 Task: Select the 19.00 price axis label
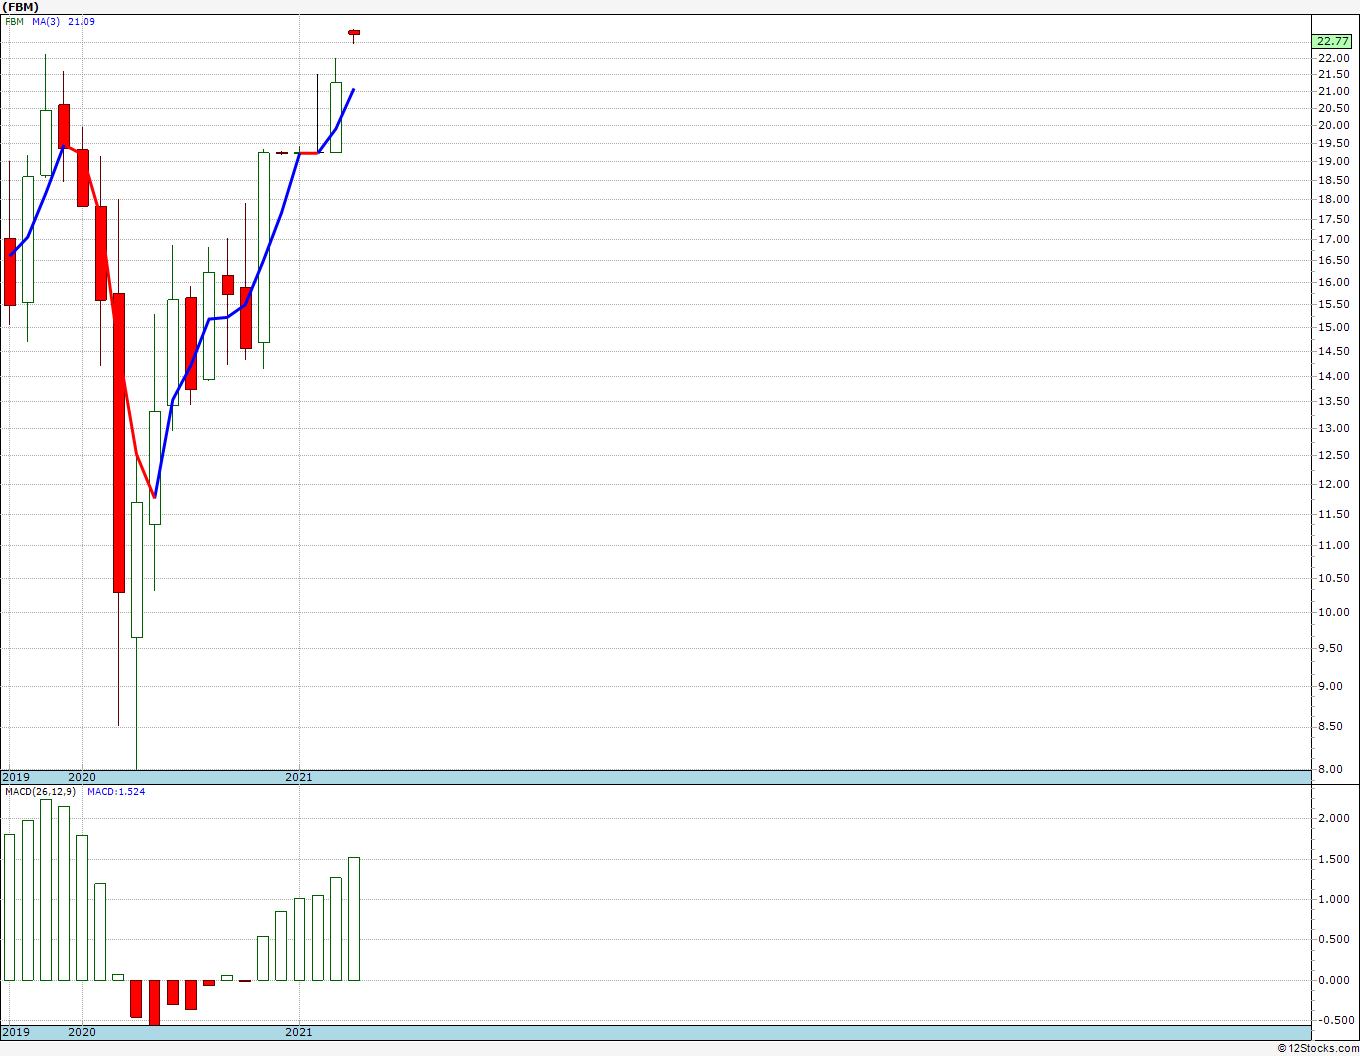coord(1332,161)
